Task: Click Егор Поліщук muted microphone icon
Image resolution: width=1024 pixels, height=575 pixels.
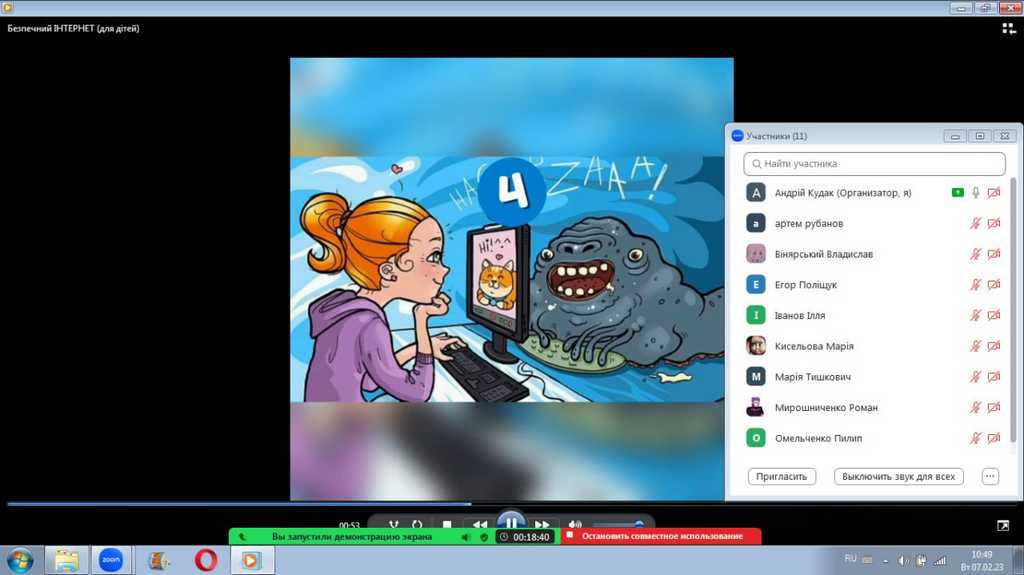Action: pos(976,285)
